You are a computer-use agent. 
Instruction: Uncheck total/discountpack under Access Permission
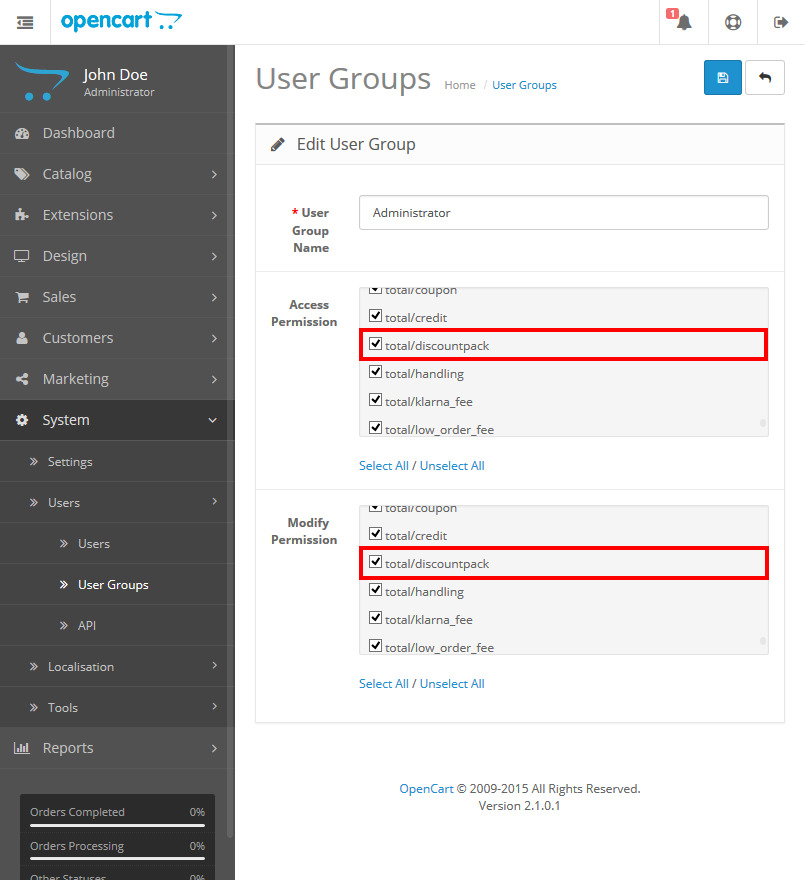coord(375,343)
